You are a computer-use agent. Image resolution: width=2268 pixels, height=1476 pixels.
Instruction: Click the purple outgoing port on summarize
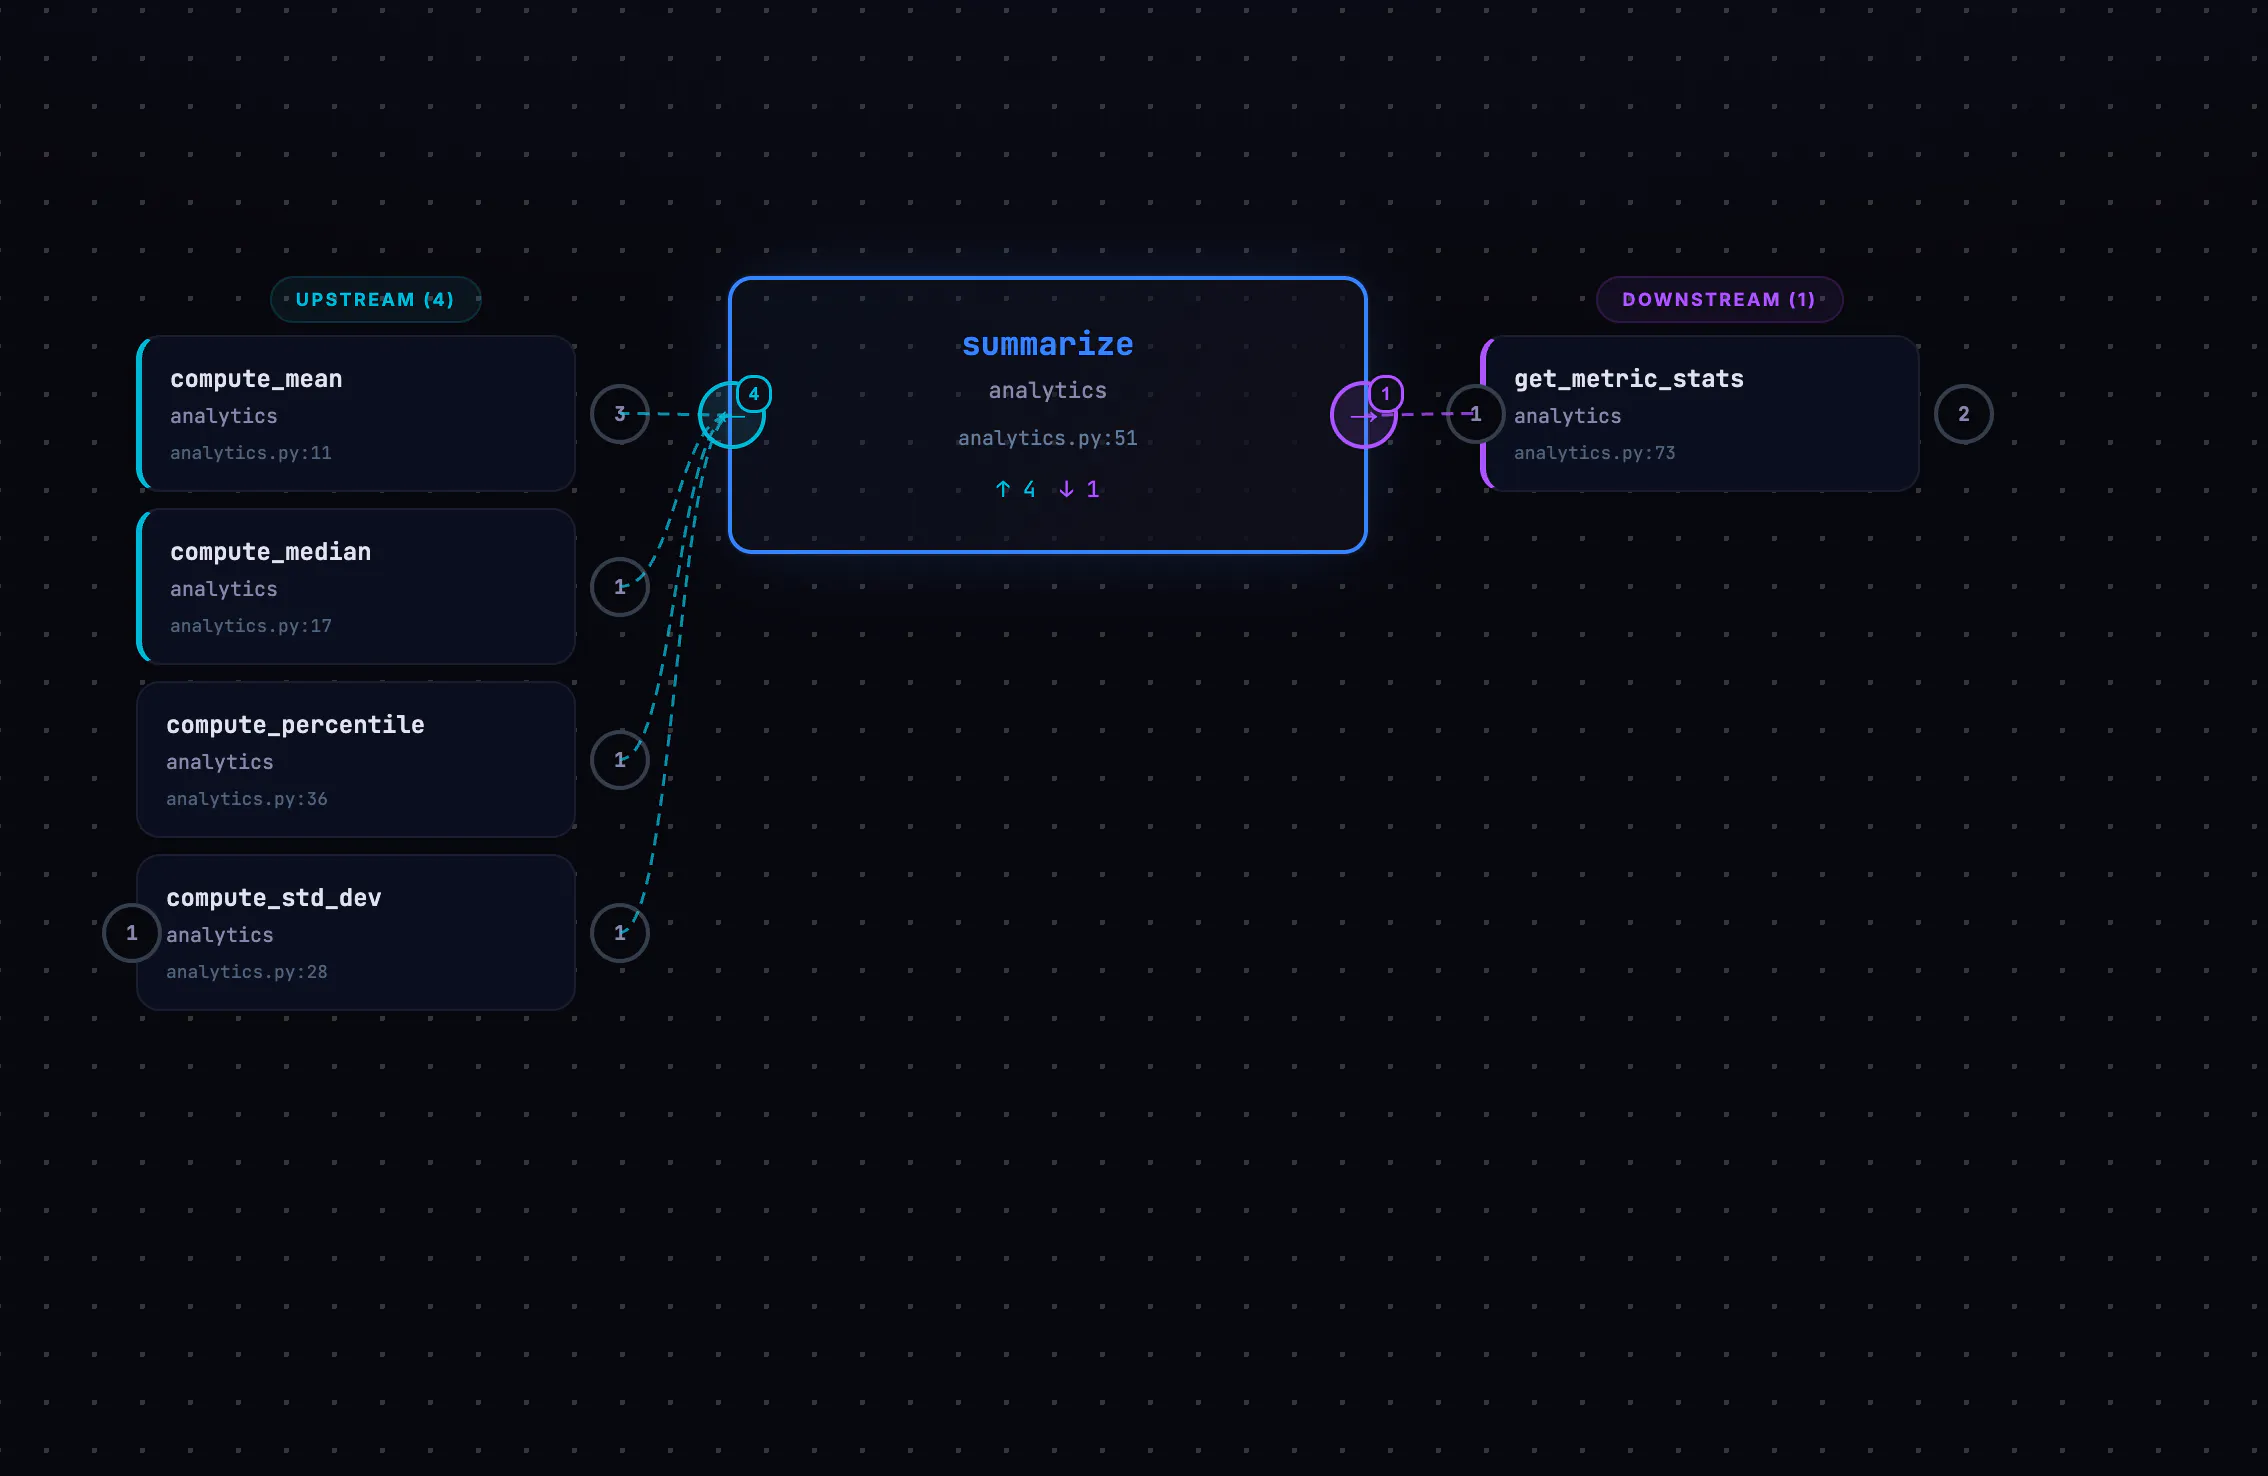[1364, 415]
